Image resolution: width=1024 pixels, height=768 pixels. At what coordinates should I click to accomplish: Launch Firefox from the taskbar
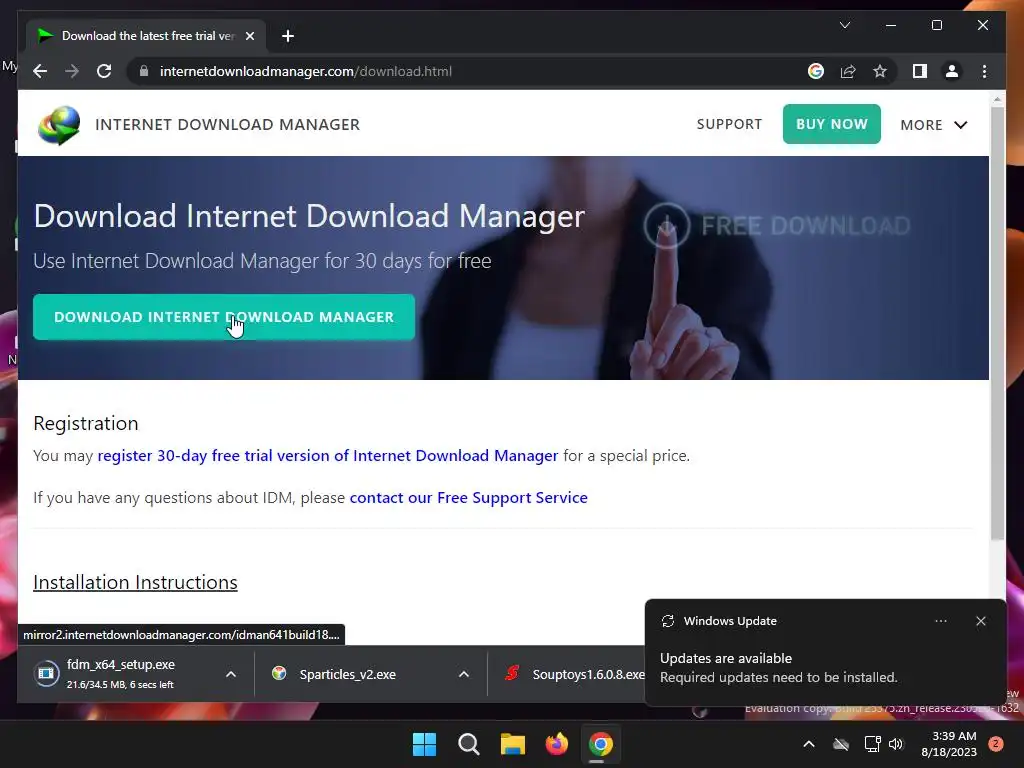(556, 744)
